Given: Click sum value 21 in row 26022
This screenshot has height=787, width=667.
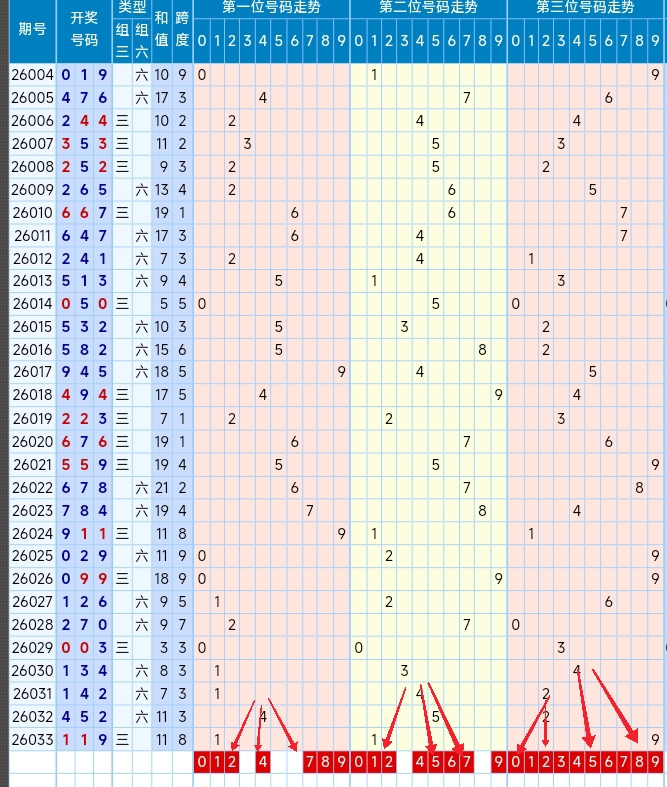Looking at the screenshot, I should point(162,487).
